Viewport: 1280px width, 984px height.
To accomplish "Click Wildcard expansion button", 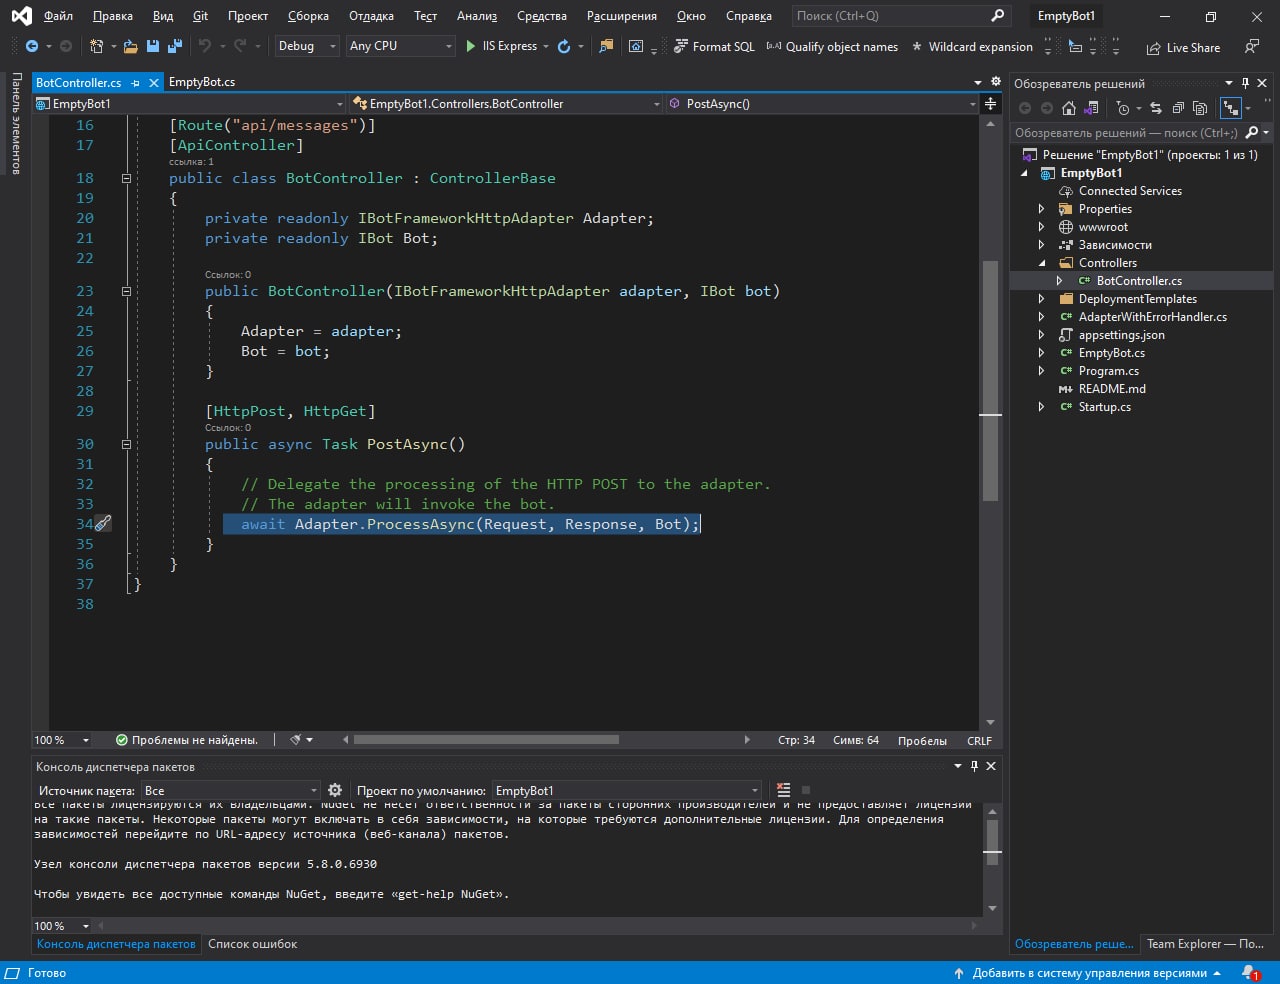I will [972, 46].
